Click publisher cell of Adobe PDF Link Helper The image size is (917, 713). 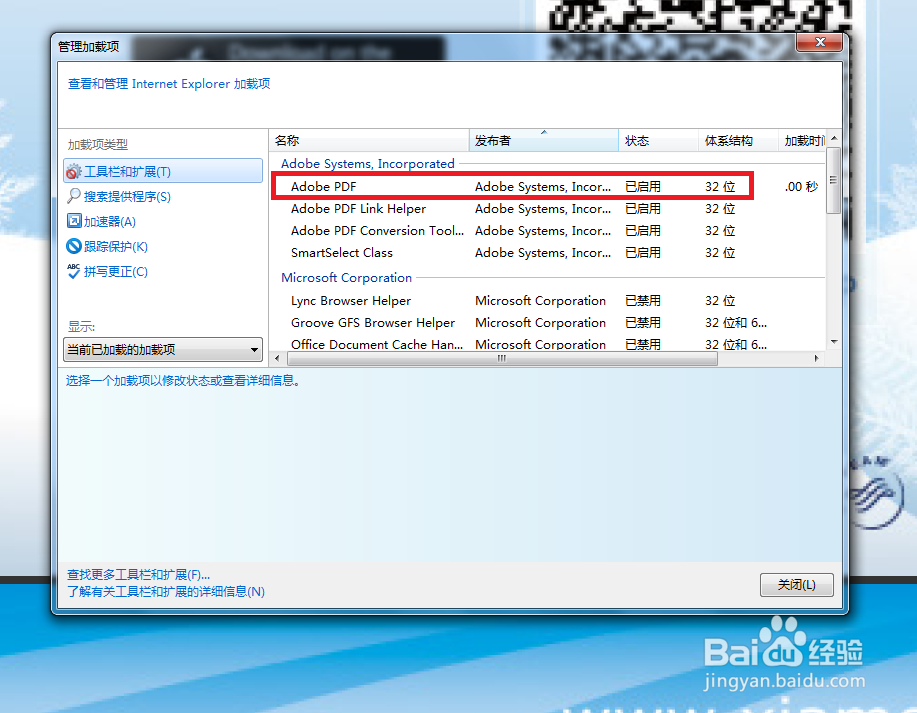click(x=543, y=209)
